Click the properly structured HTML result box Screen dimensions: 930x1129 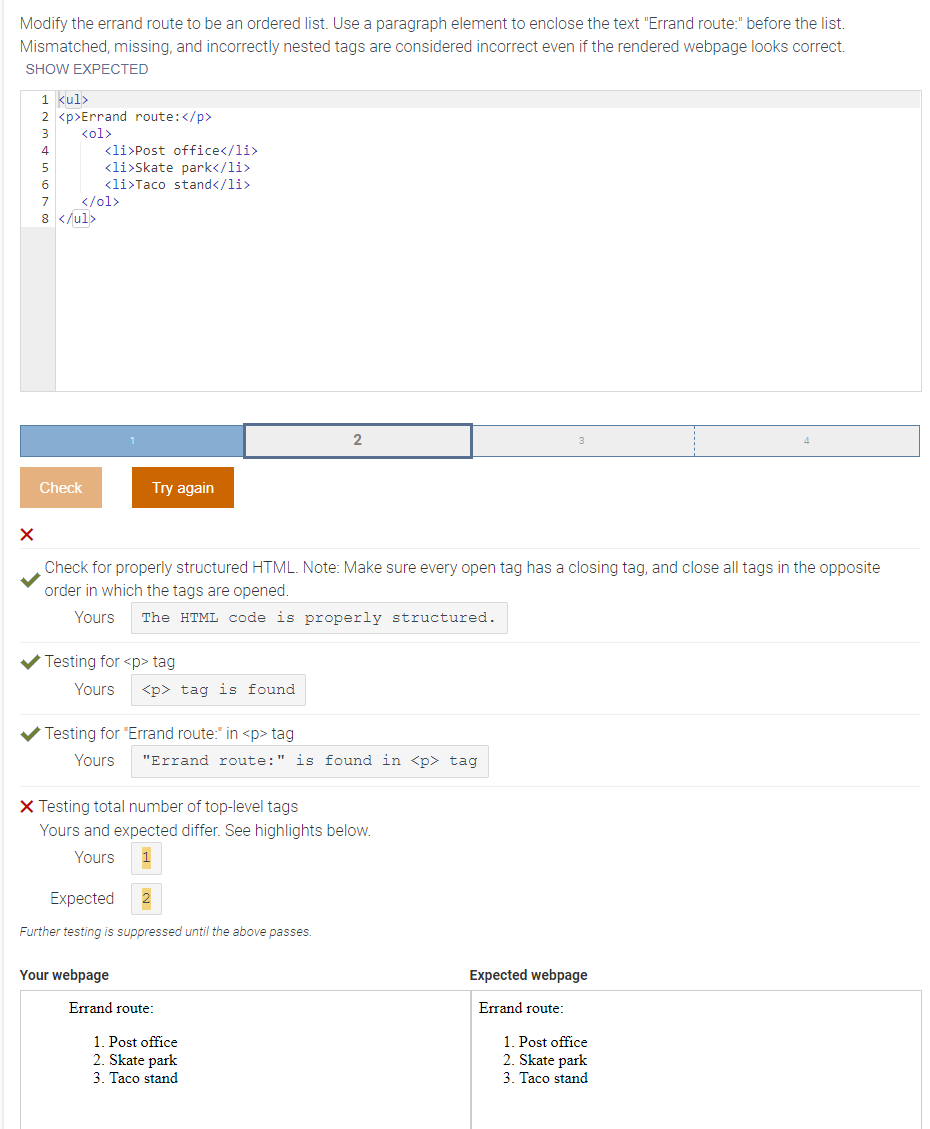pos(319,617)
